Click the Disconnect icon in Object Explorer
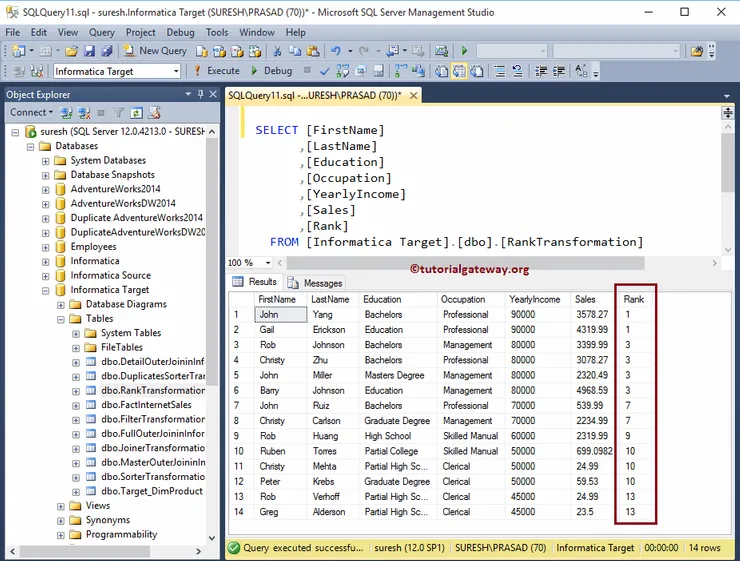Viewport: 740px width, 561px height. pyautogui.click(x=84, y=113)
